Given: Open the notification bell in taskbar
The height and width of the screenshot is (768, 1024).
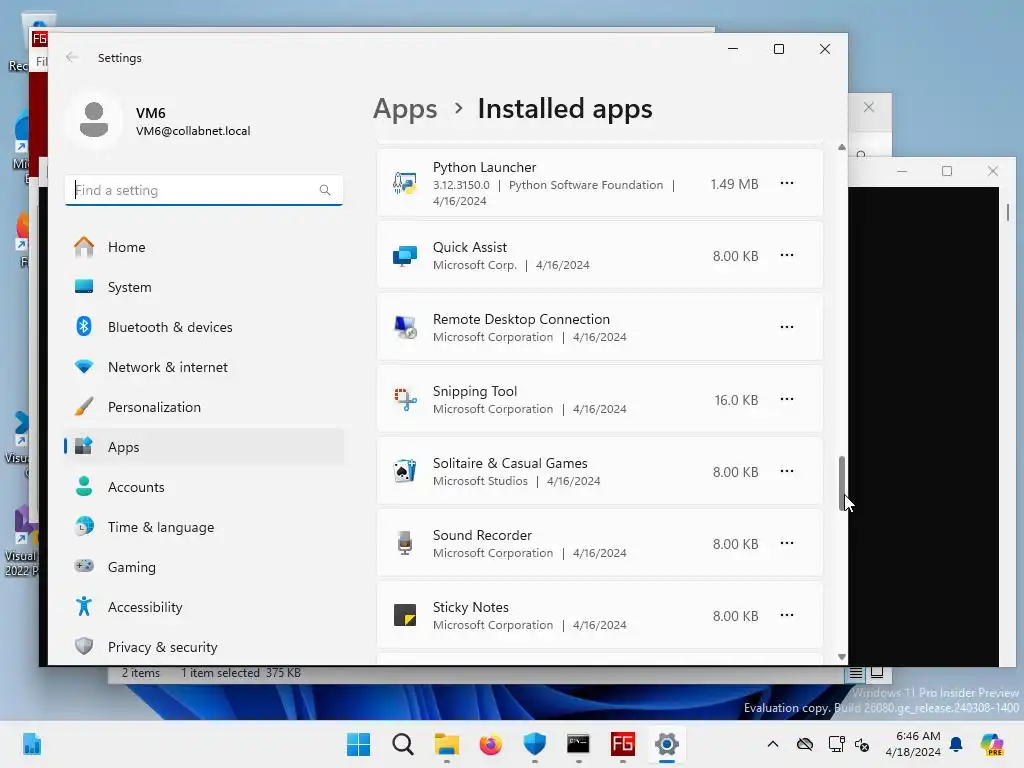Looking at the screenshot, I should [x=956, y=744].
